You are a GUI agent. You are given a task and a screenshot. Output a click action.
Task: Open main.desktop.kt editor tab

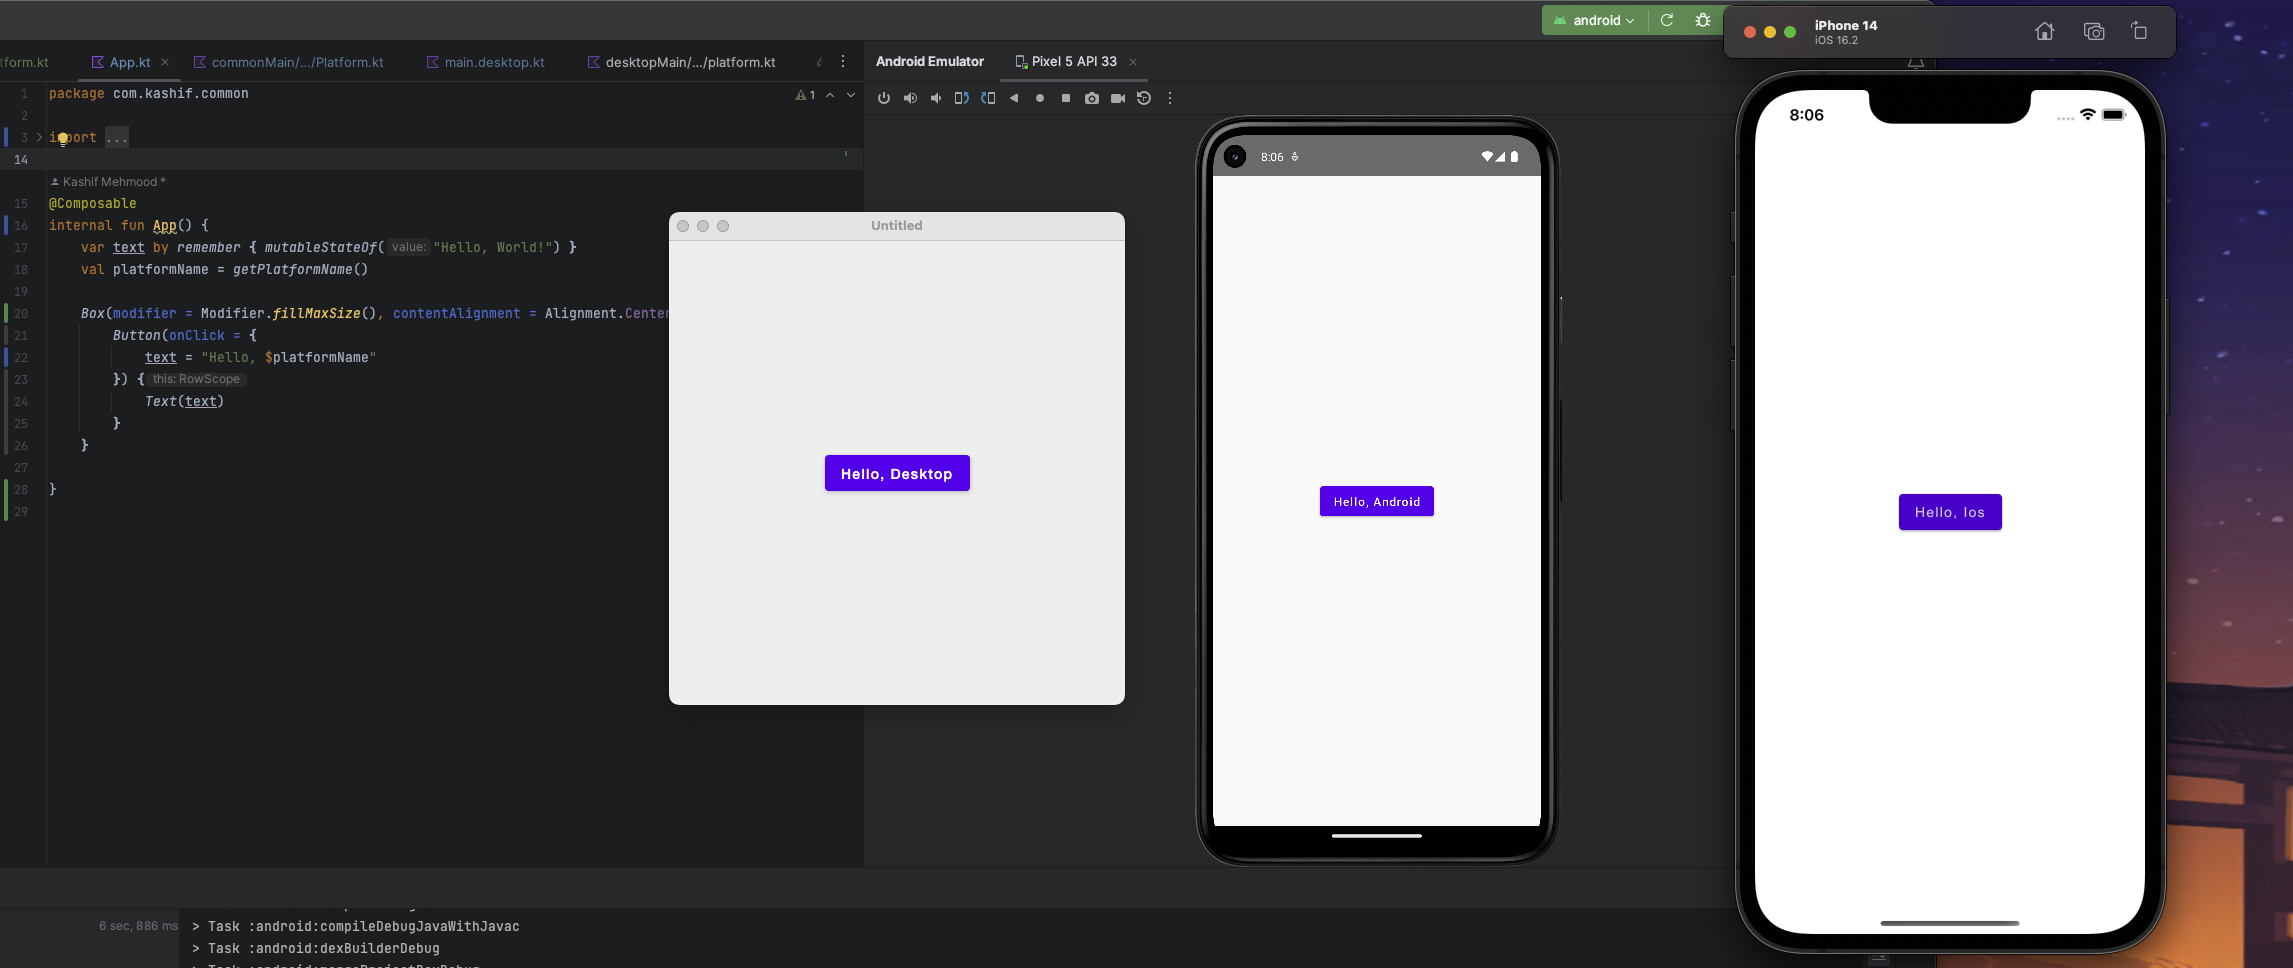[x=485, y=62]
